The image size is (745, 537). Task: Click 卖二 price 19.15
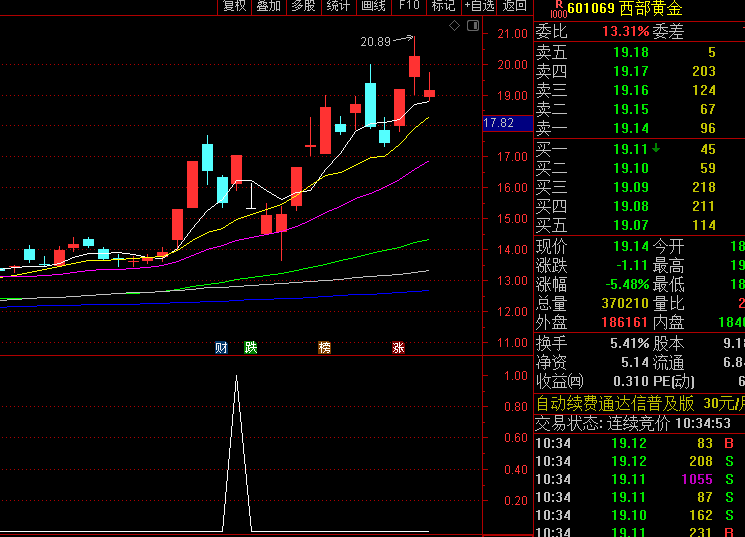pyautogui.click(x=631, y=109)
